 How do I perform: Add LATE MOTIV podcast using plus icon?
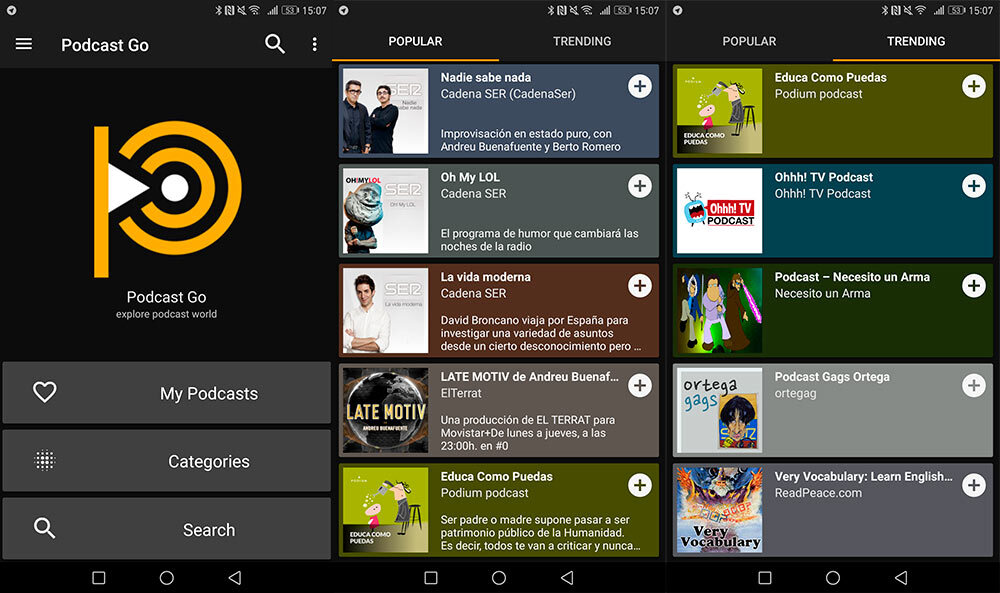tap(640, 386)
